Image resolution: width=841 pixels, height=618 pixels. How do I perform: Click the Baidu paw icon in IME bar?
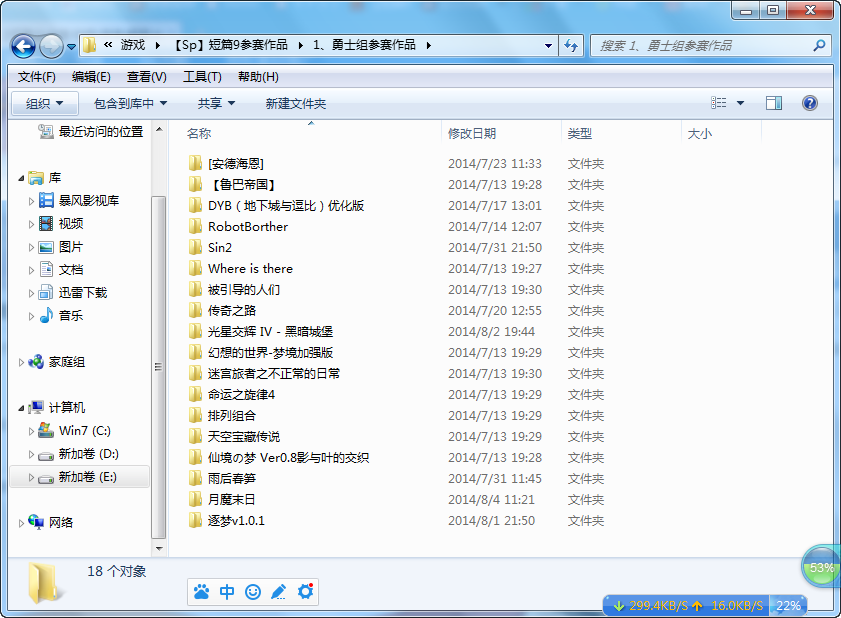coord(202,592)
